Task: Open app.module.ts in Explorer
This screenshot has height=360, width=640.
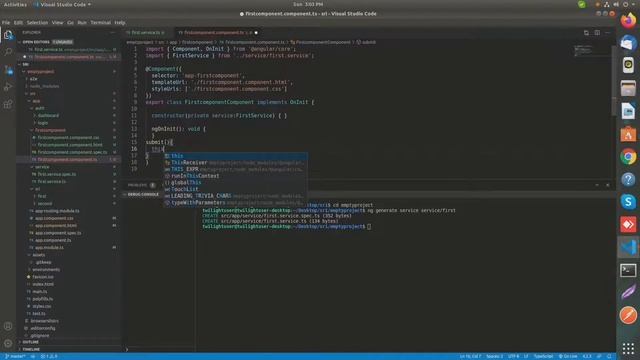Action: [49, 248]
